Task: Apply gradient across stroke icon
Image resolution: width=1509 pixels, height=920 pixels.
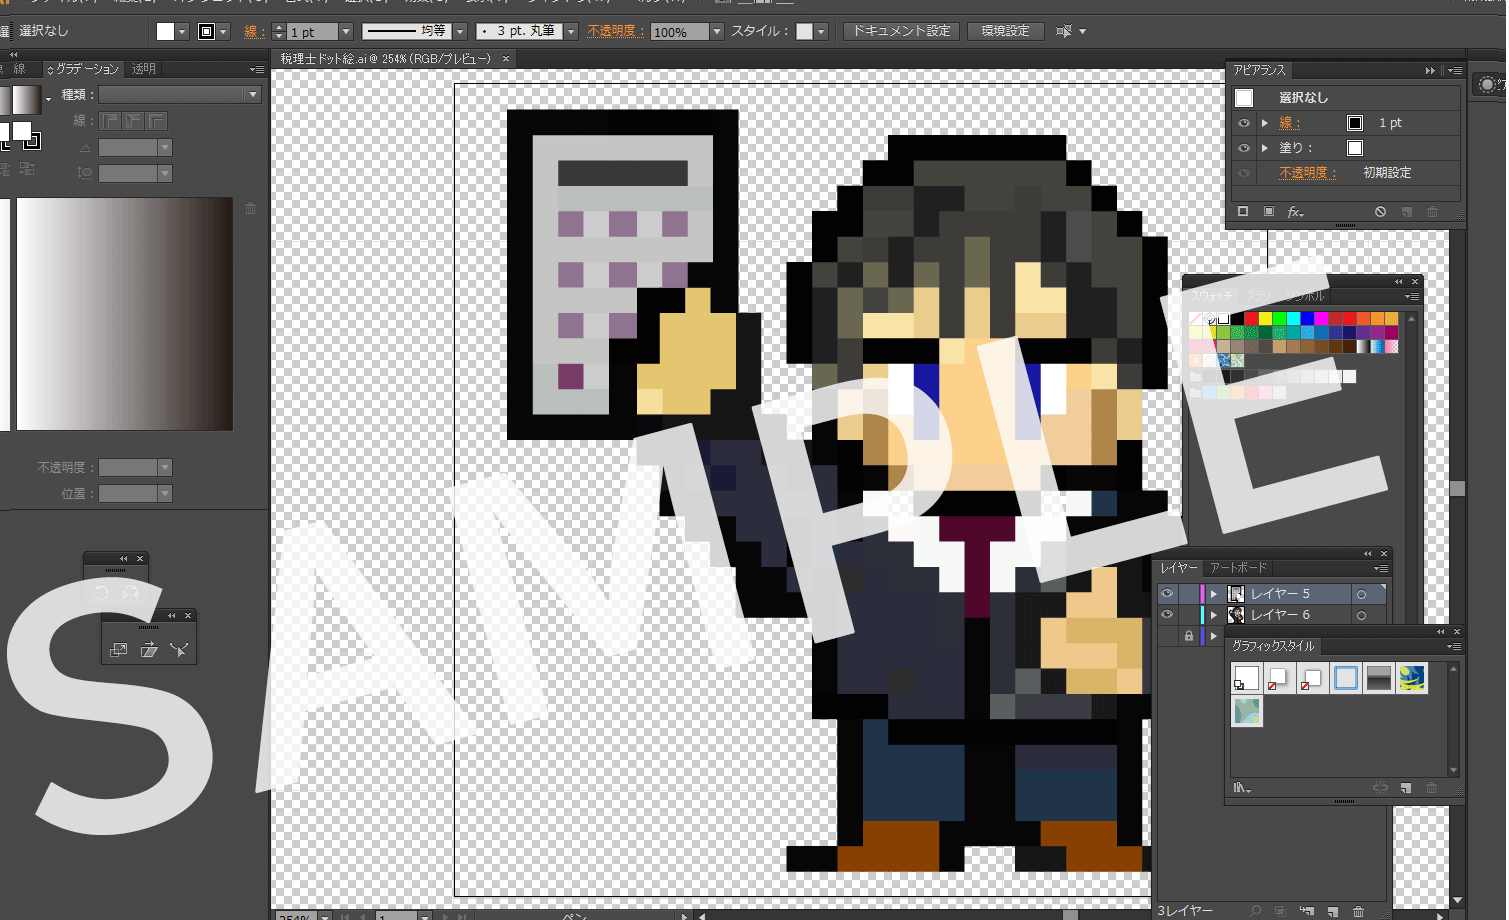Action: click(156, 121)
